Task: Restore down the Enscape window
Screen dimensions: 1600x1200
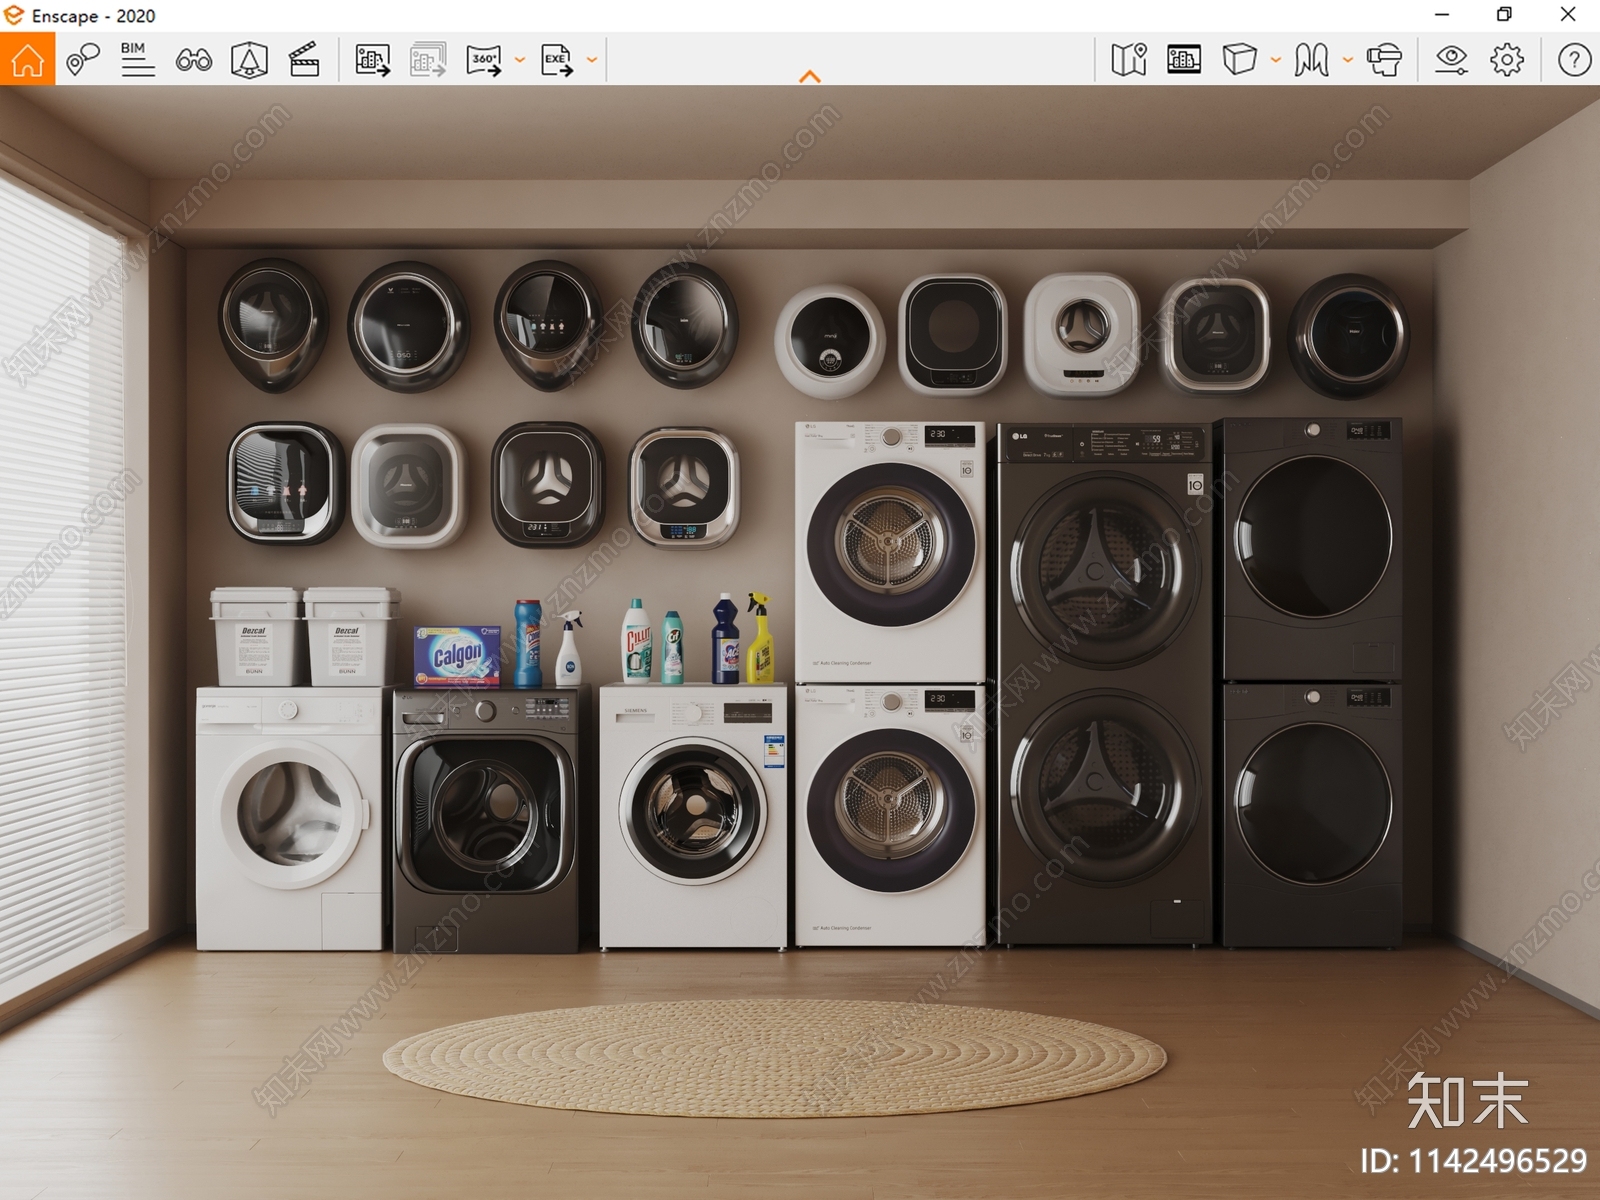Action: [x=1504, y=15]
